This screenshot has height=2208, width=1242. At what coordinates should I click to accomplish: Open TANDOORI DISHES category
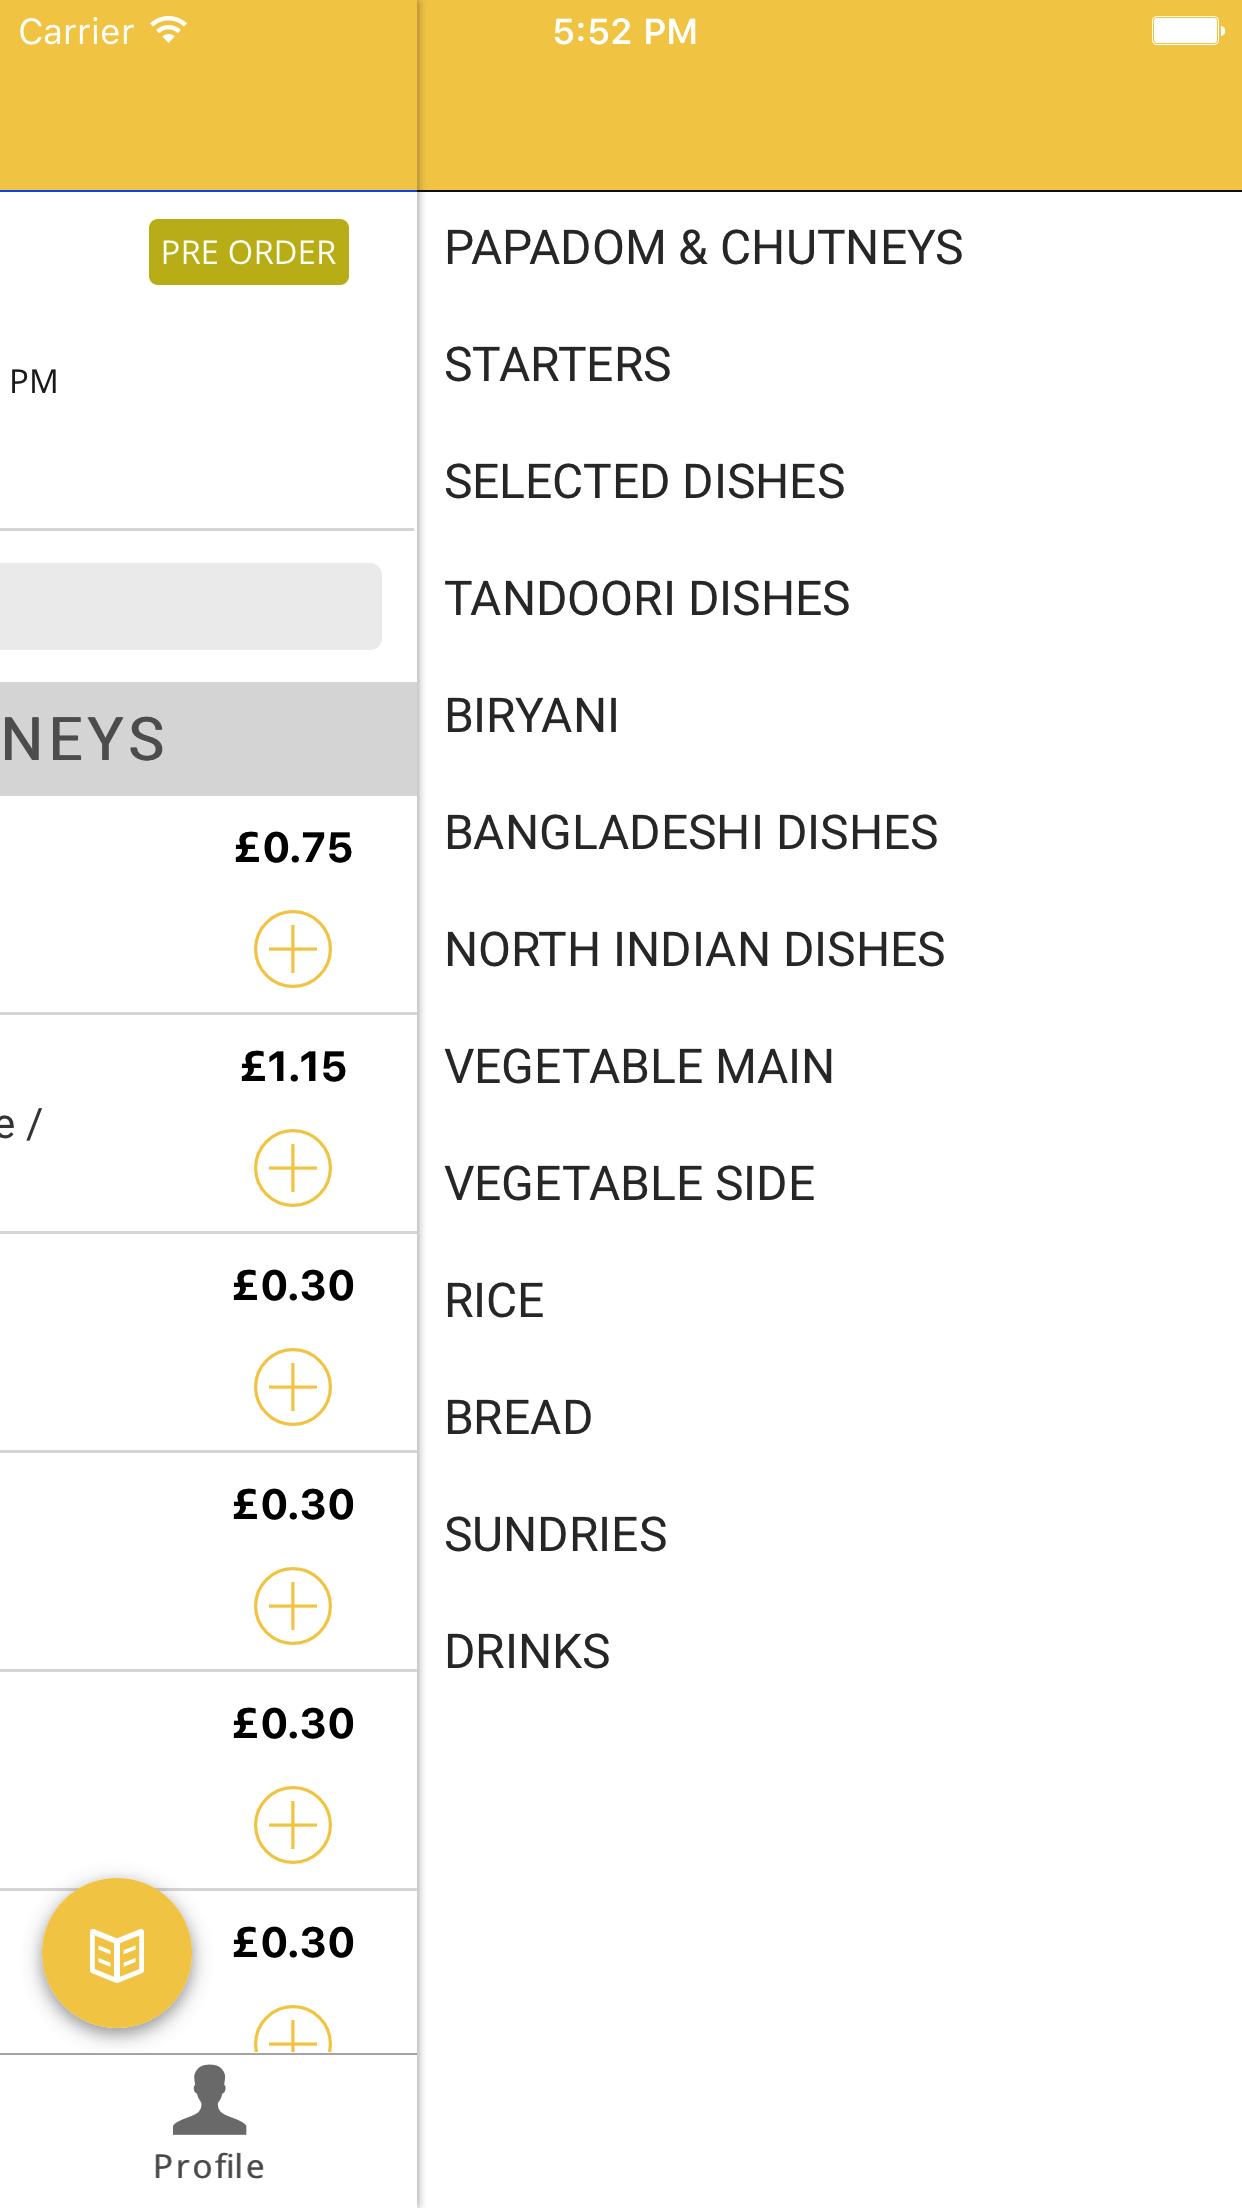[x=647, y=599]
